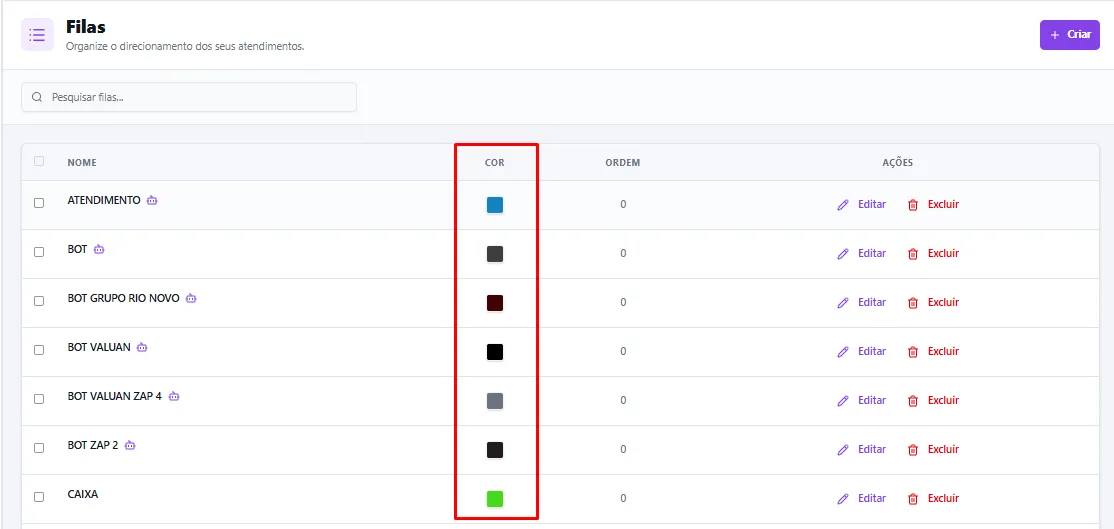Click trash icon in CAIXA row

(913, 498)
